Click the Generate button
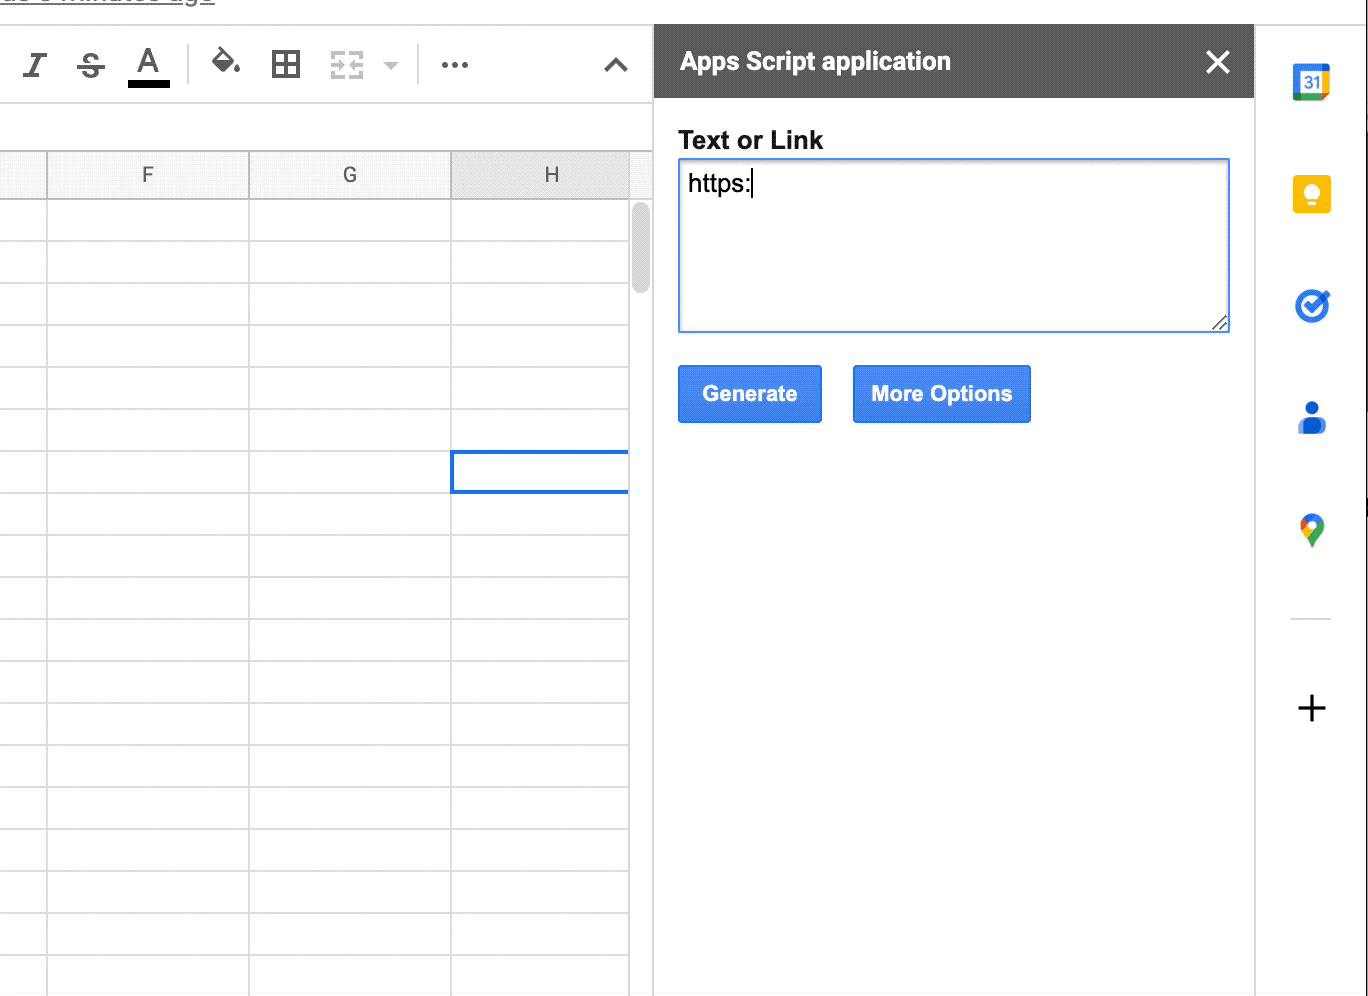The height and width of the screenshot is (996, 1368). pyautogui.click(x=749, y=394)
